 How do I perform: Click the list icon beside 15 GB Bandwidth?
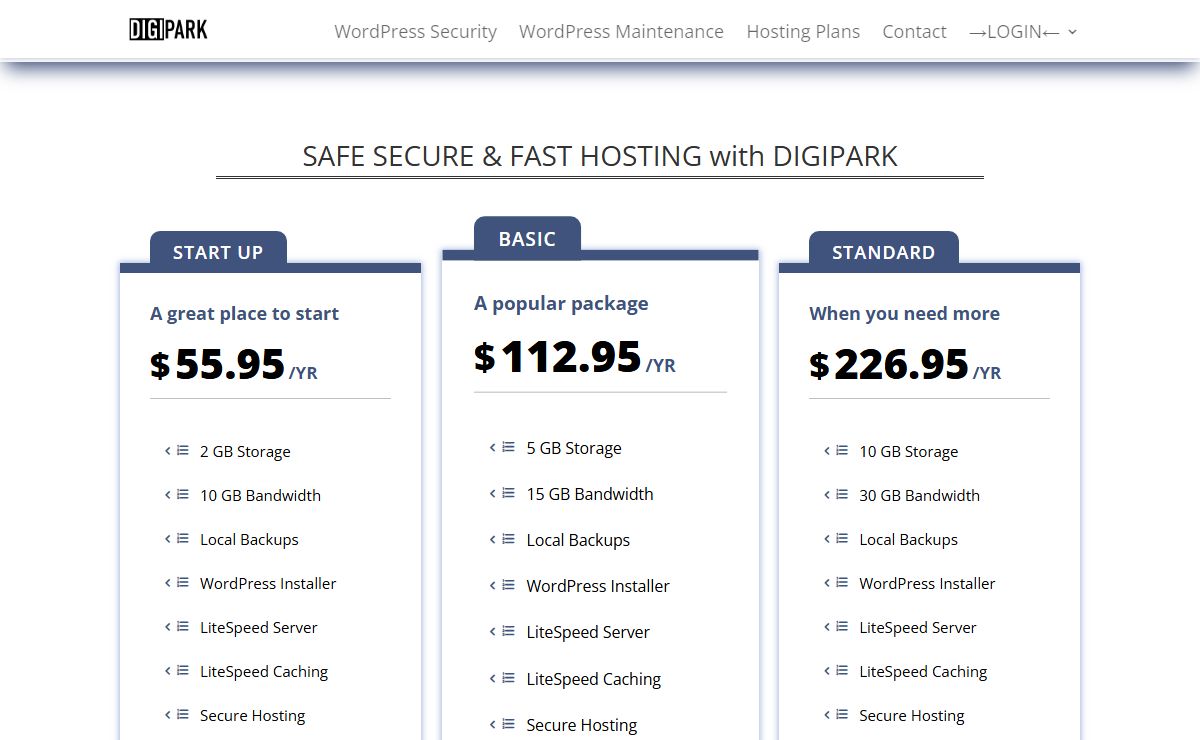502,493
